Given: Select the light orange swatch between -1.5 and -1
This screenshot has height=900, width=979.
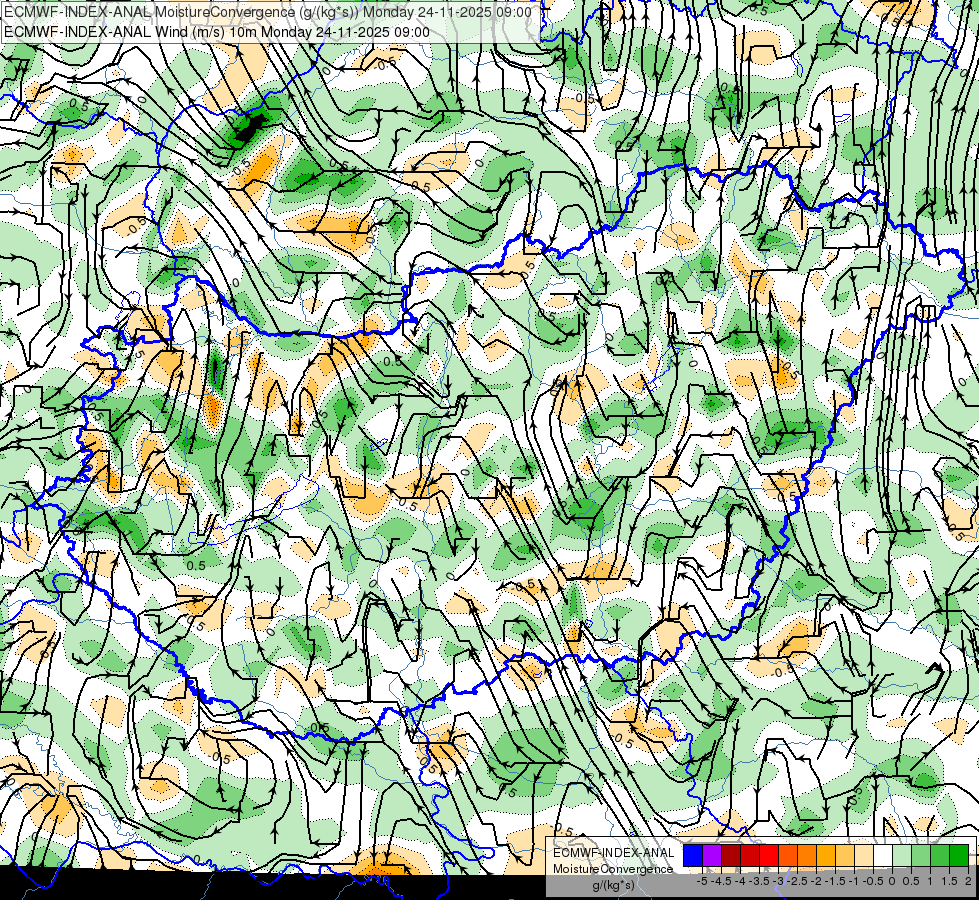Looking at the screenshot, I should [x=845, y=856].
